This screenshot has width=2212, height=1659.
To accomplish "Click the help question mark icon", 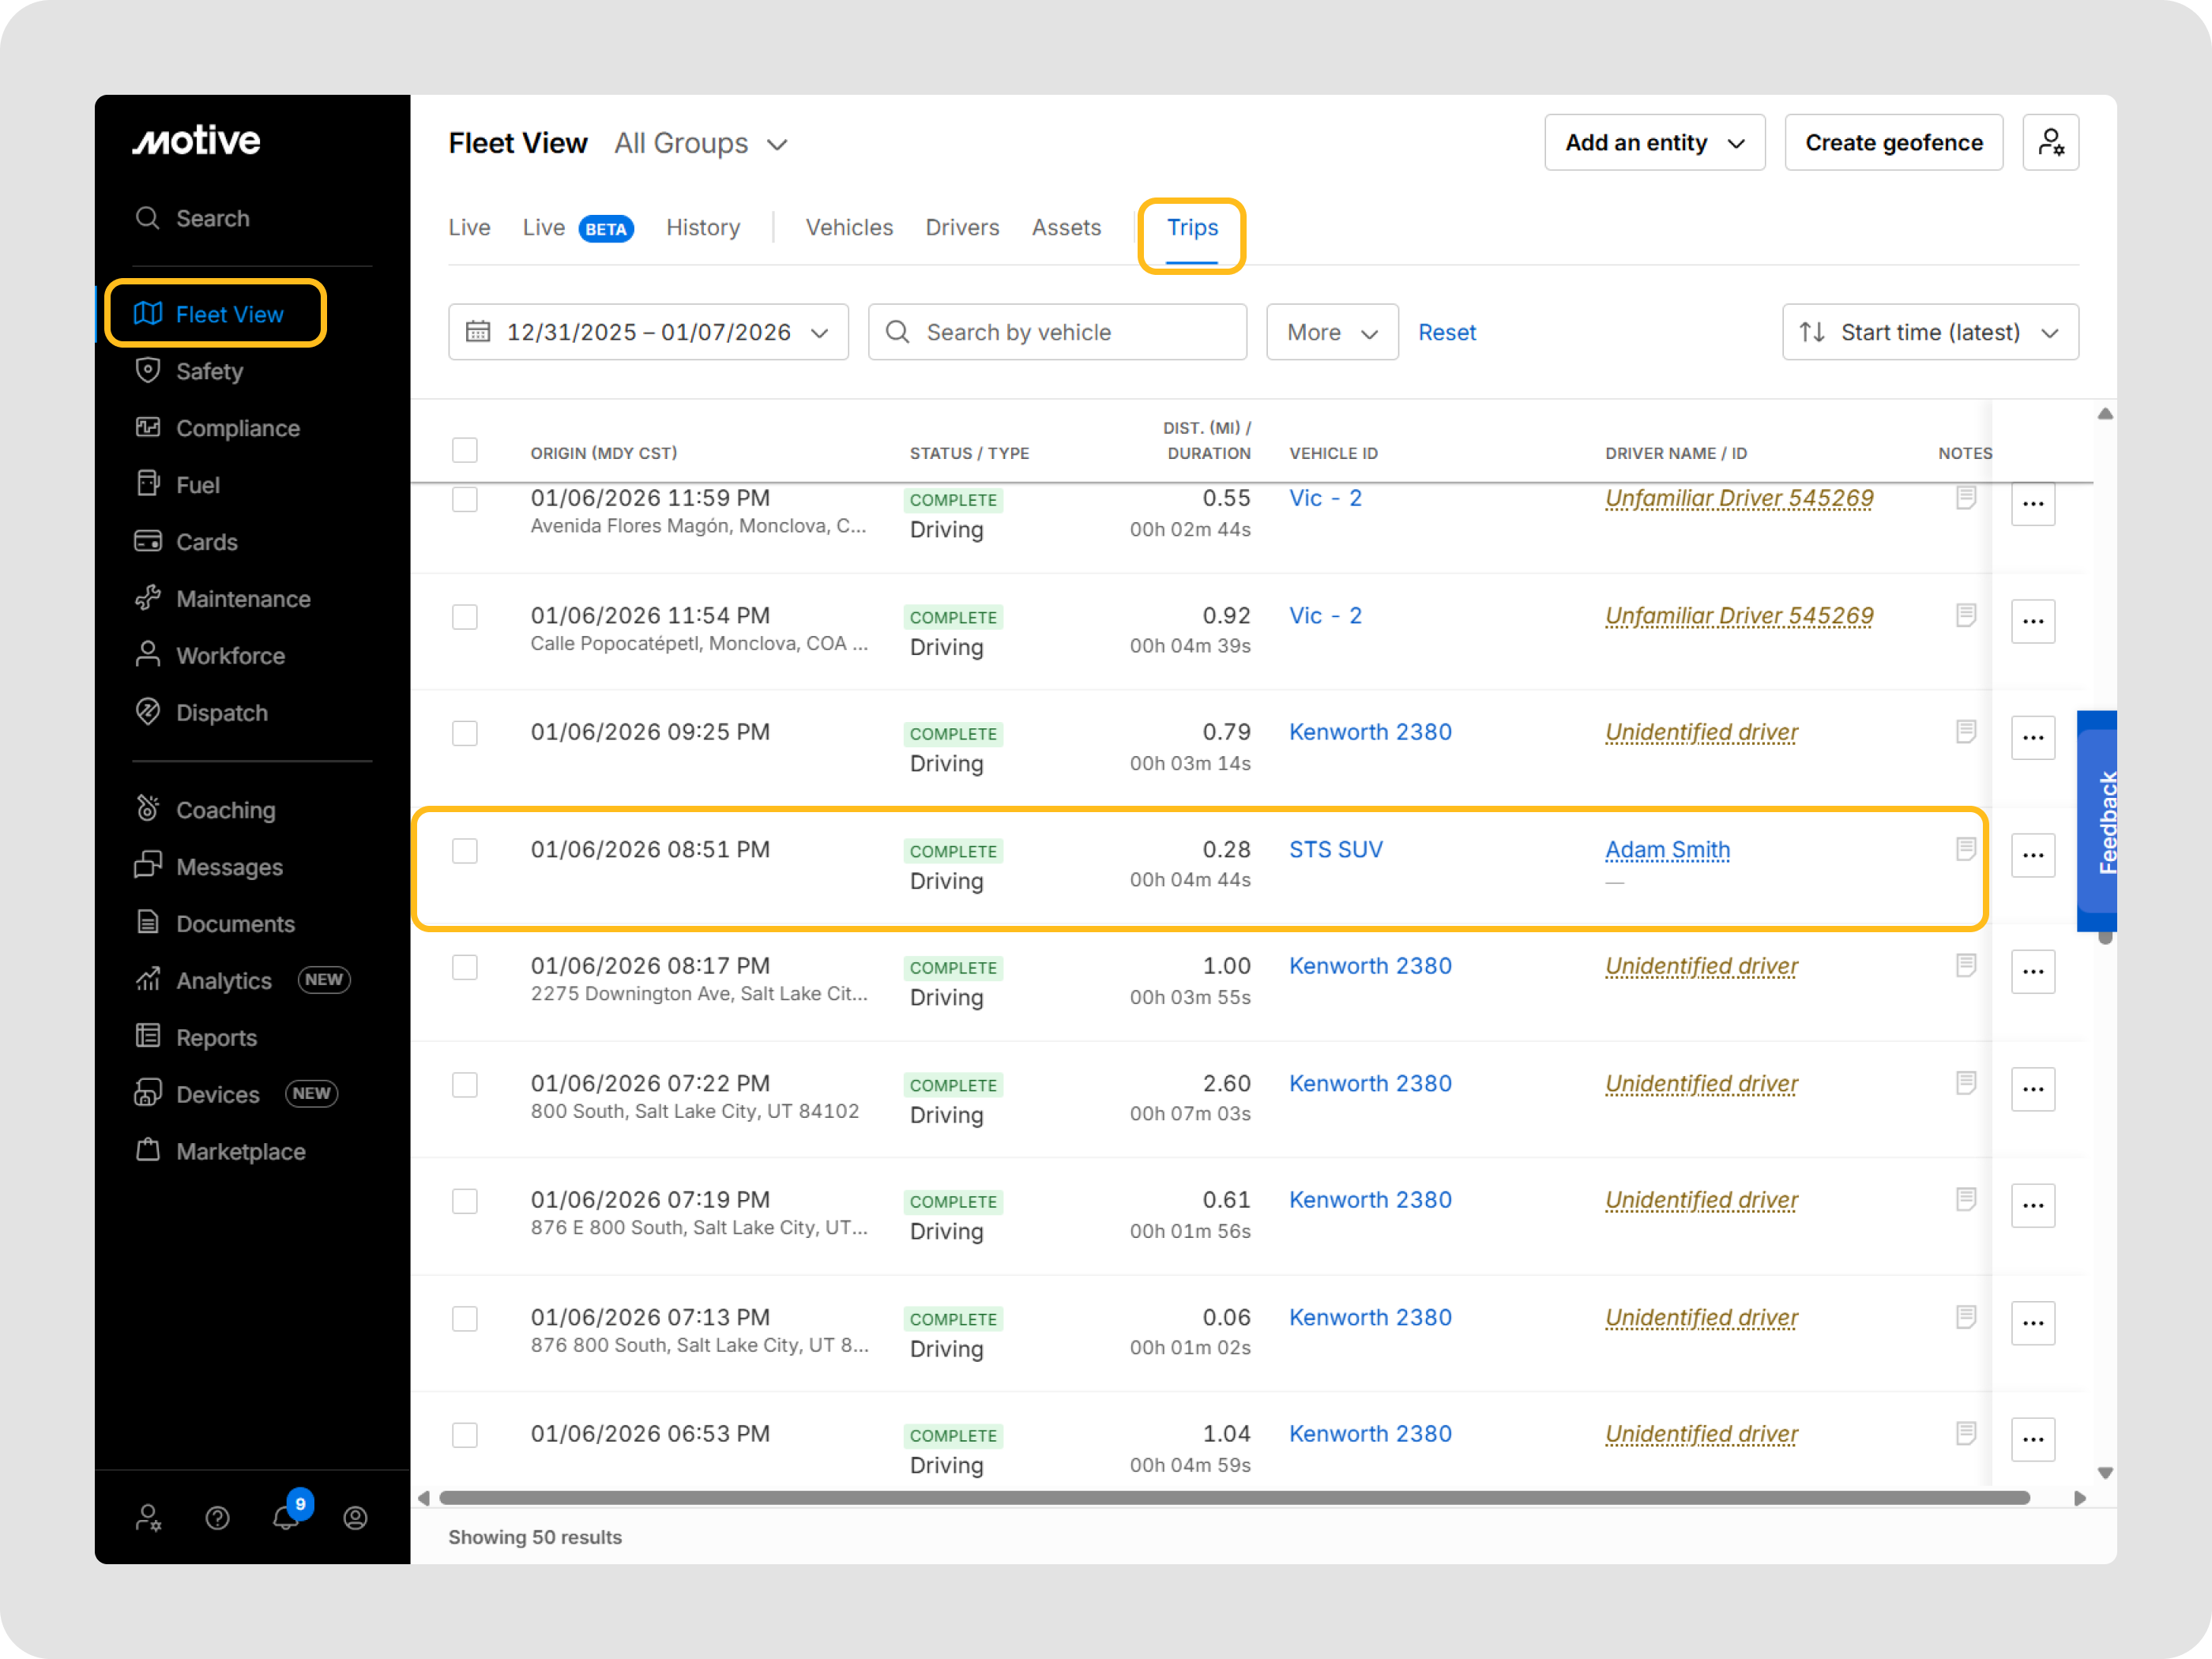I will [217, 1518].
